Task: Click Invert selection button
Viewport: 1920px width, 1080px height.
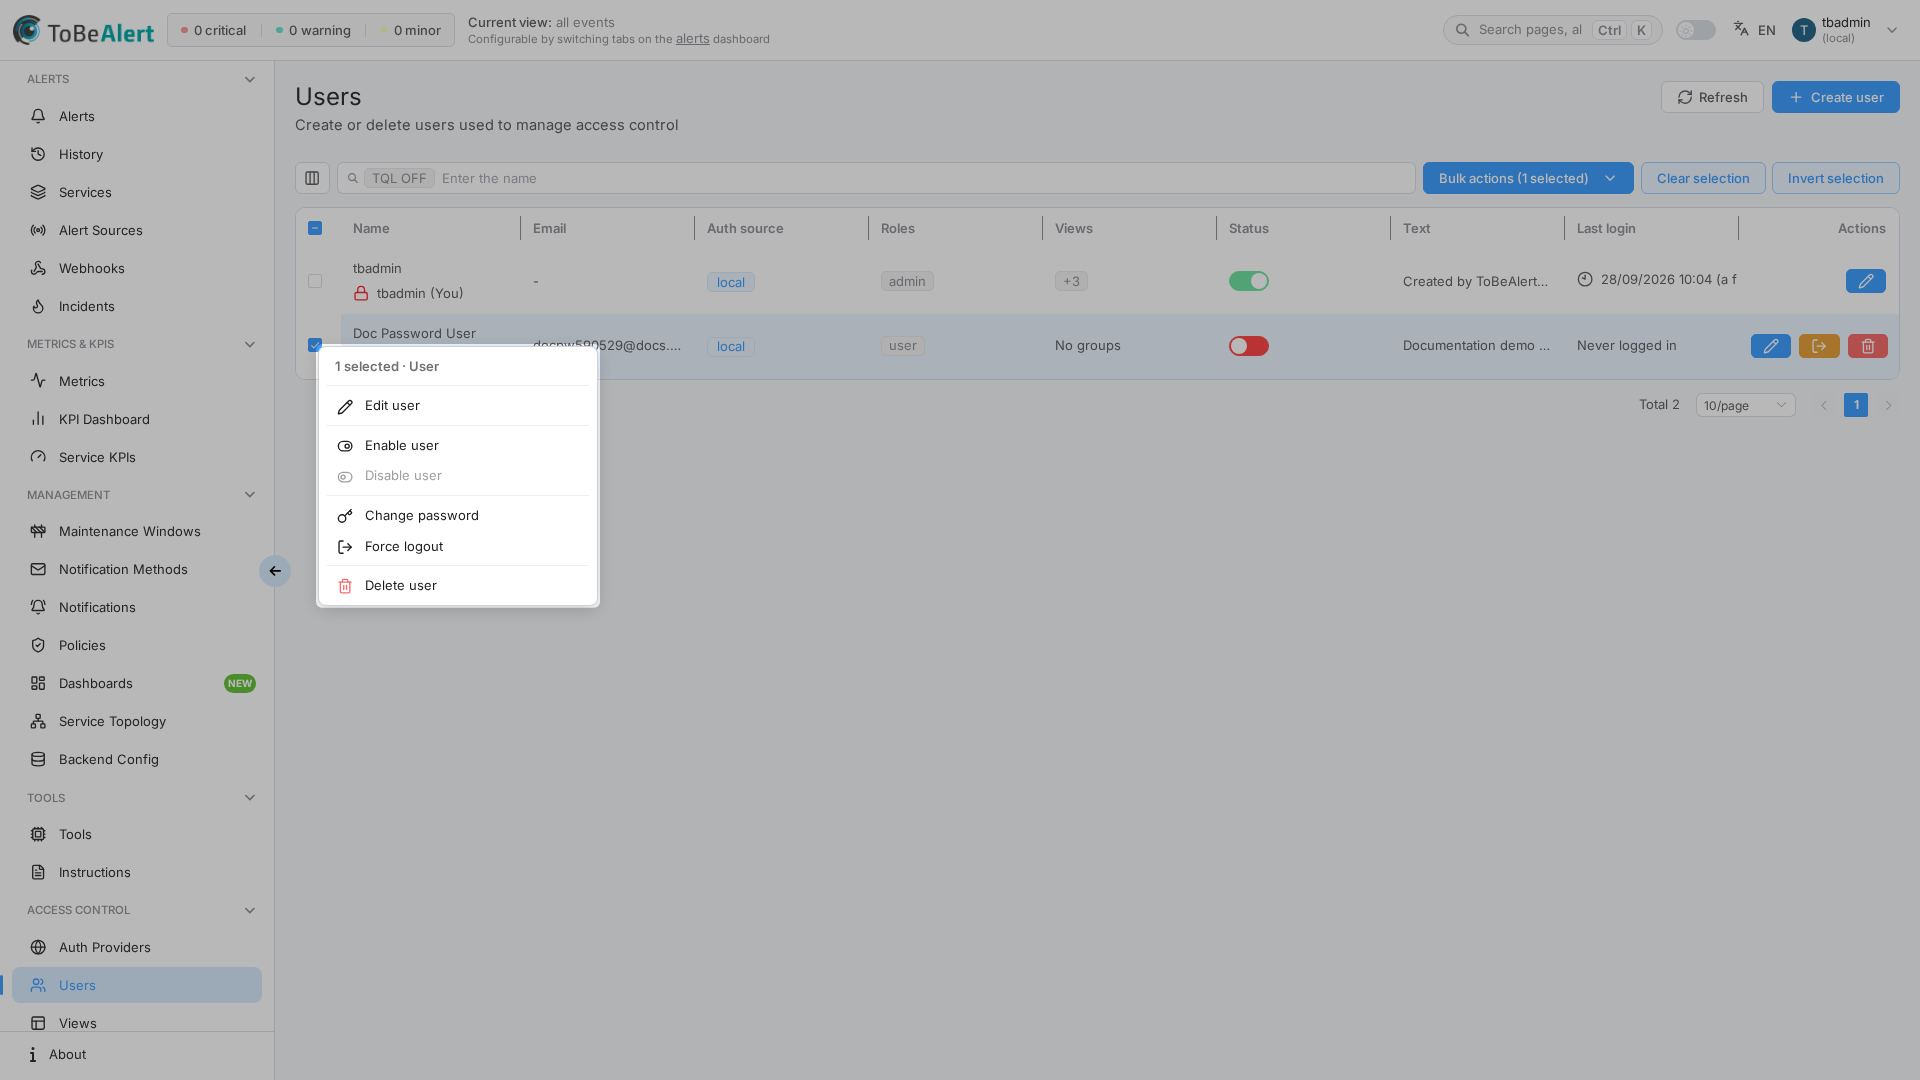Action: click(x=1835, y=178)
